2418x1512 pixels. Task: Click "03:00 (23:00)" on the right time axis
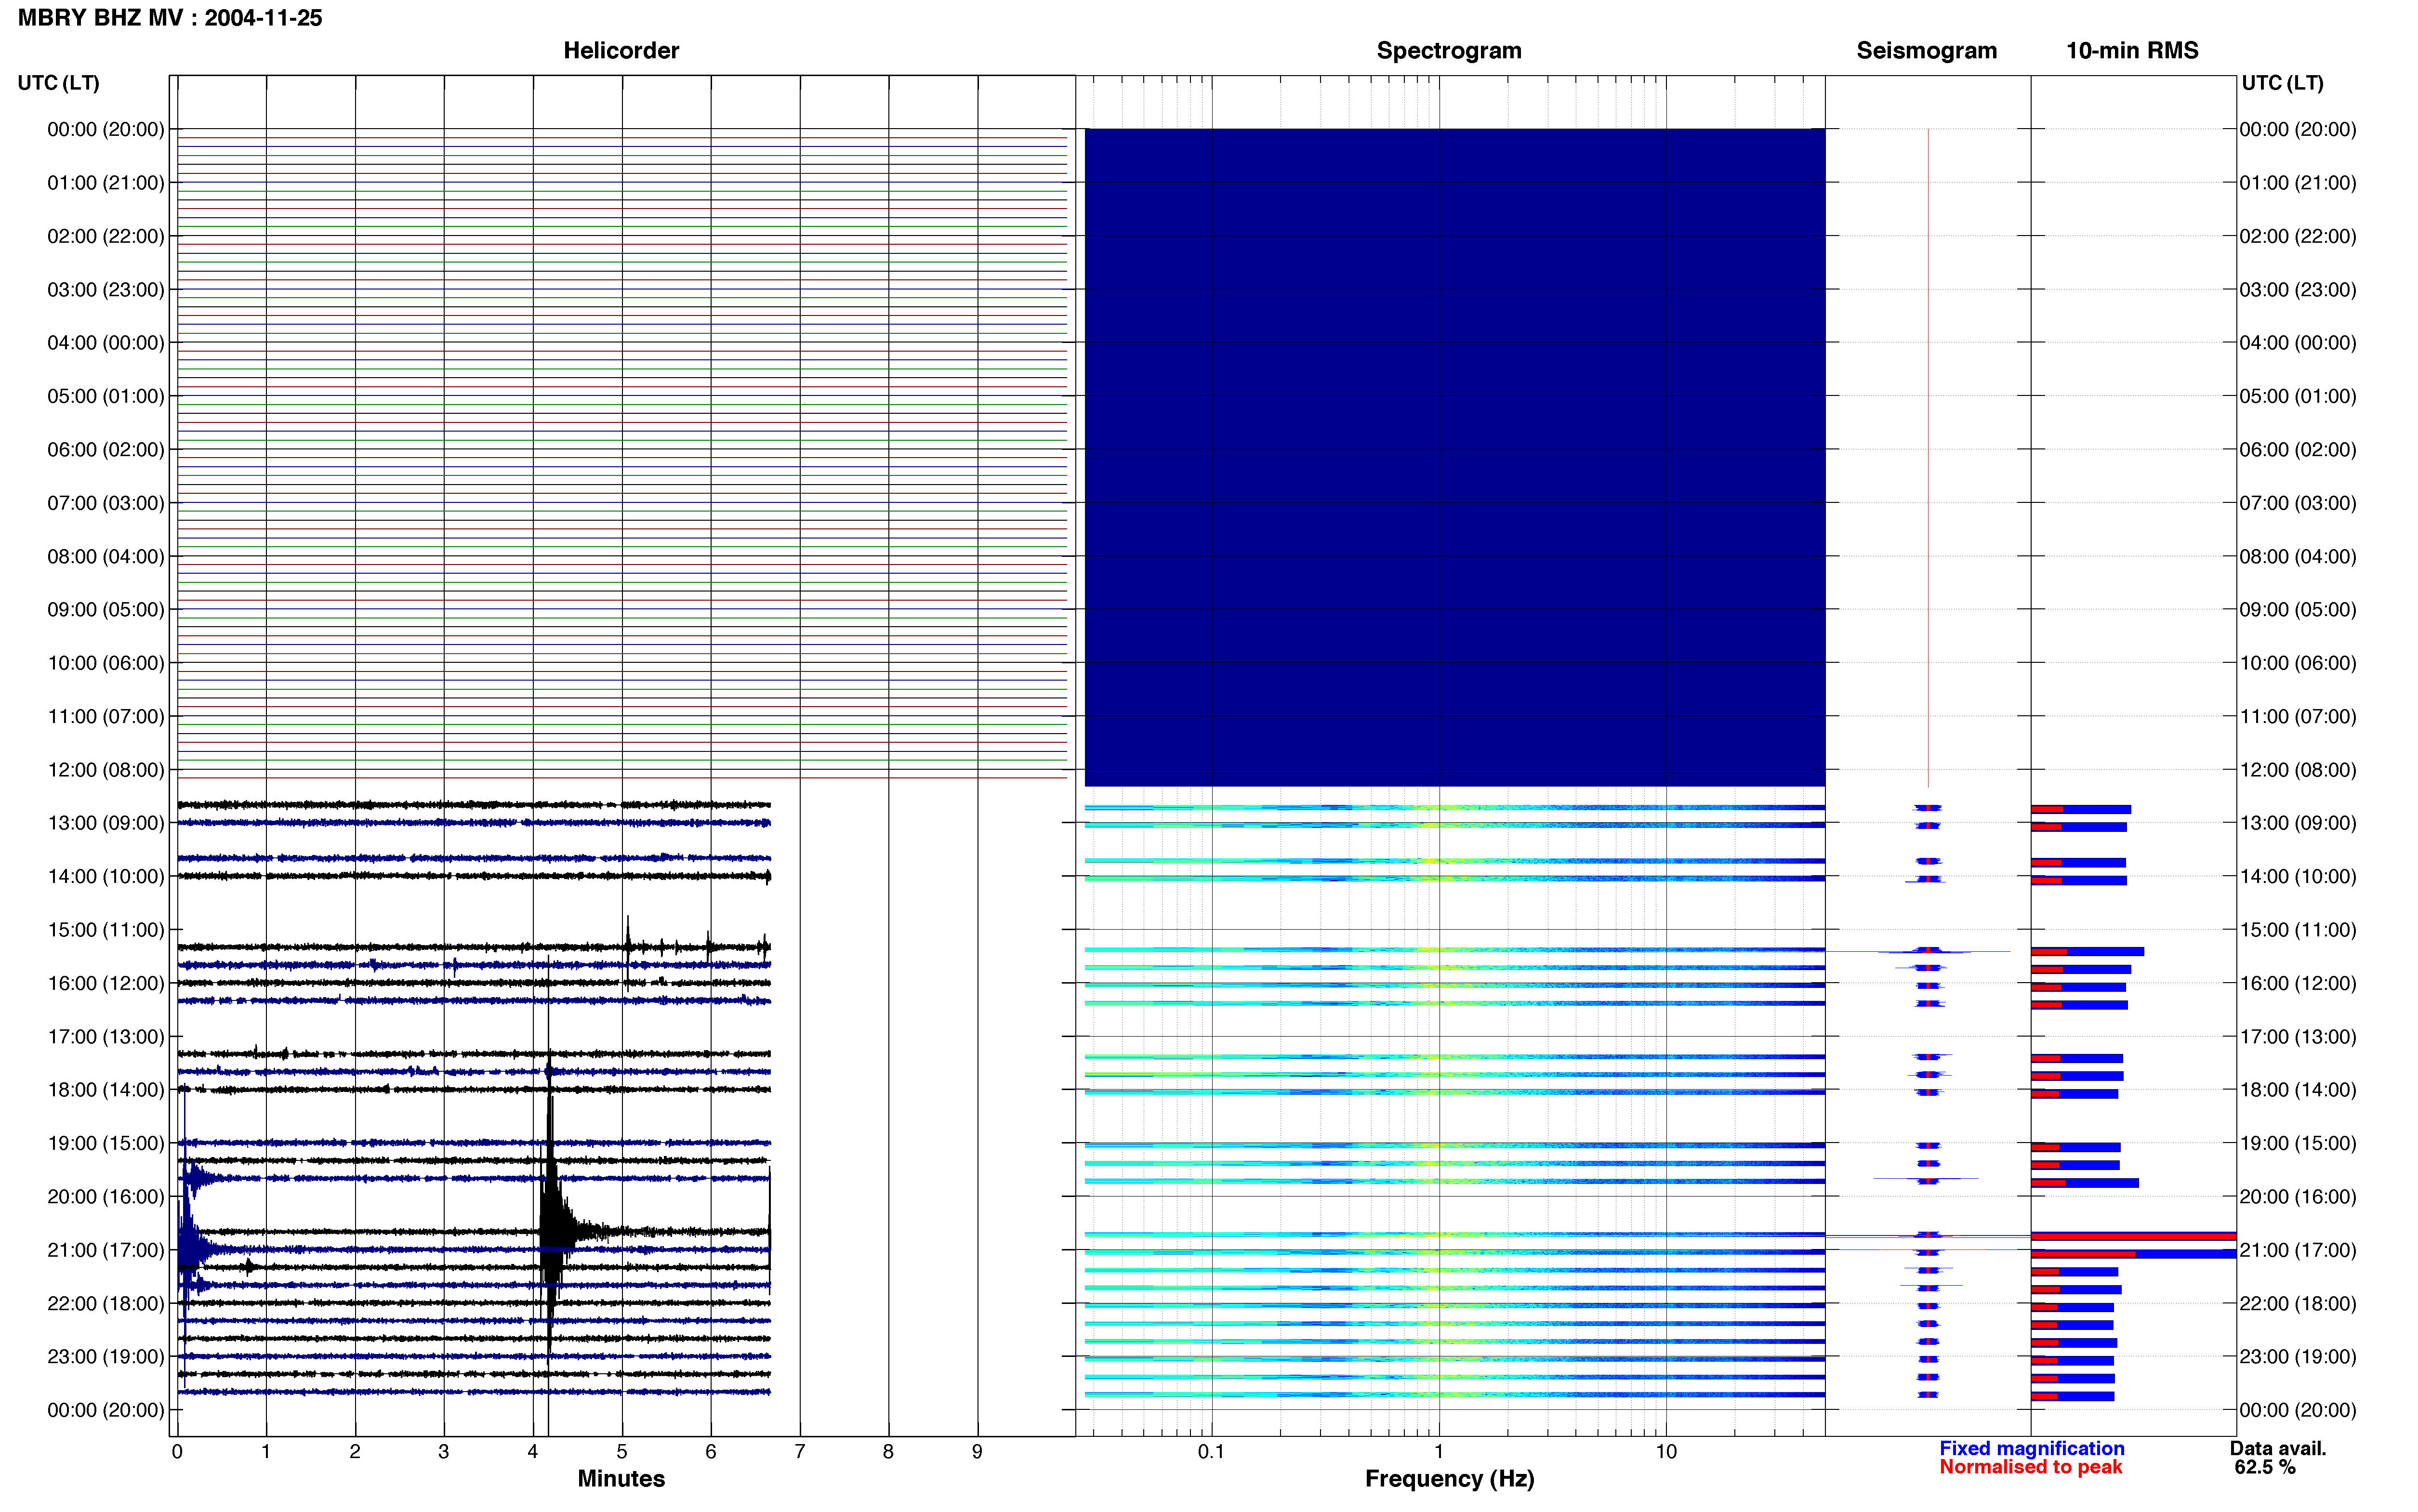coord(2298,290)
